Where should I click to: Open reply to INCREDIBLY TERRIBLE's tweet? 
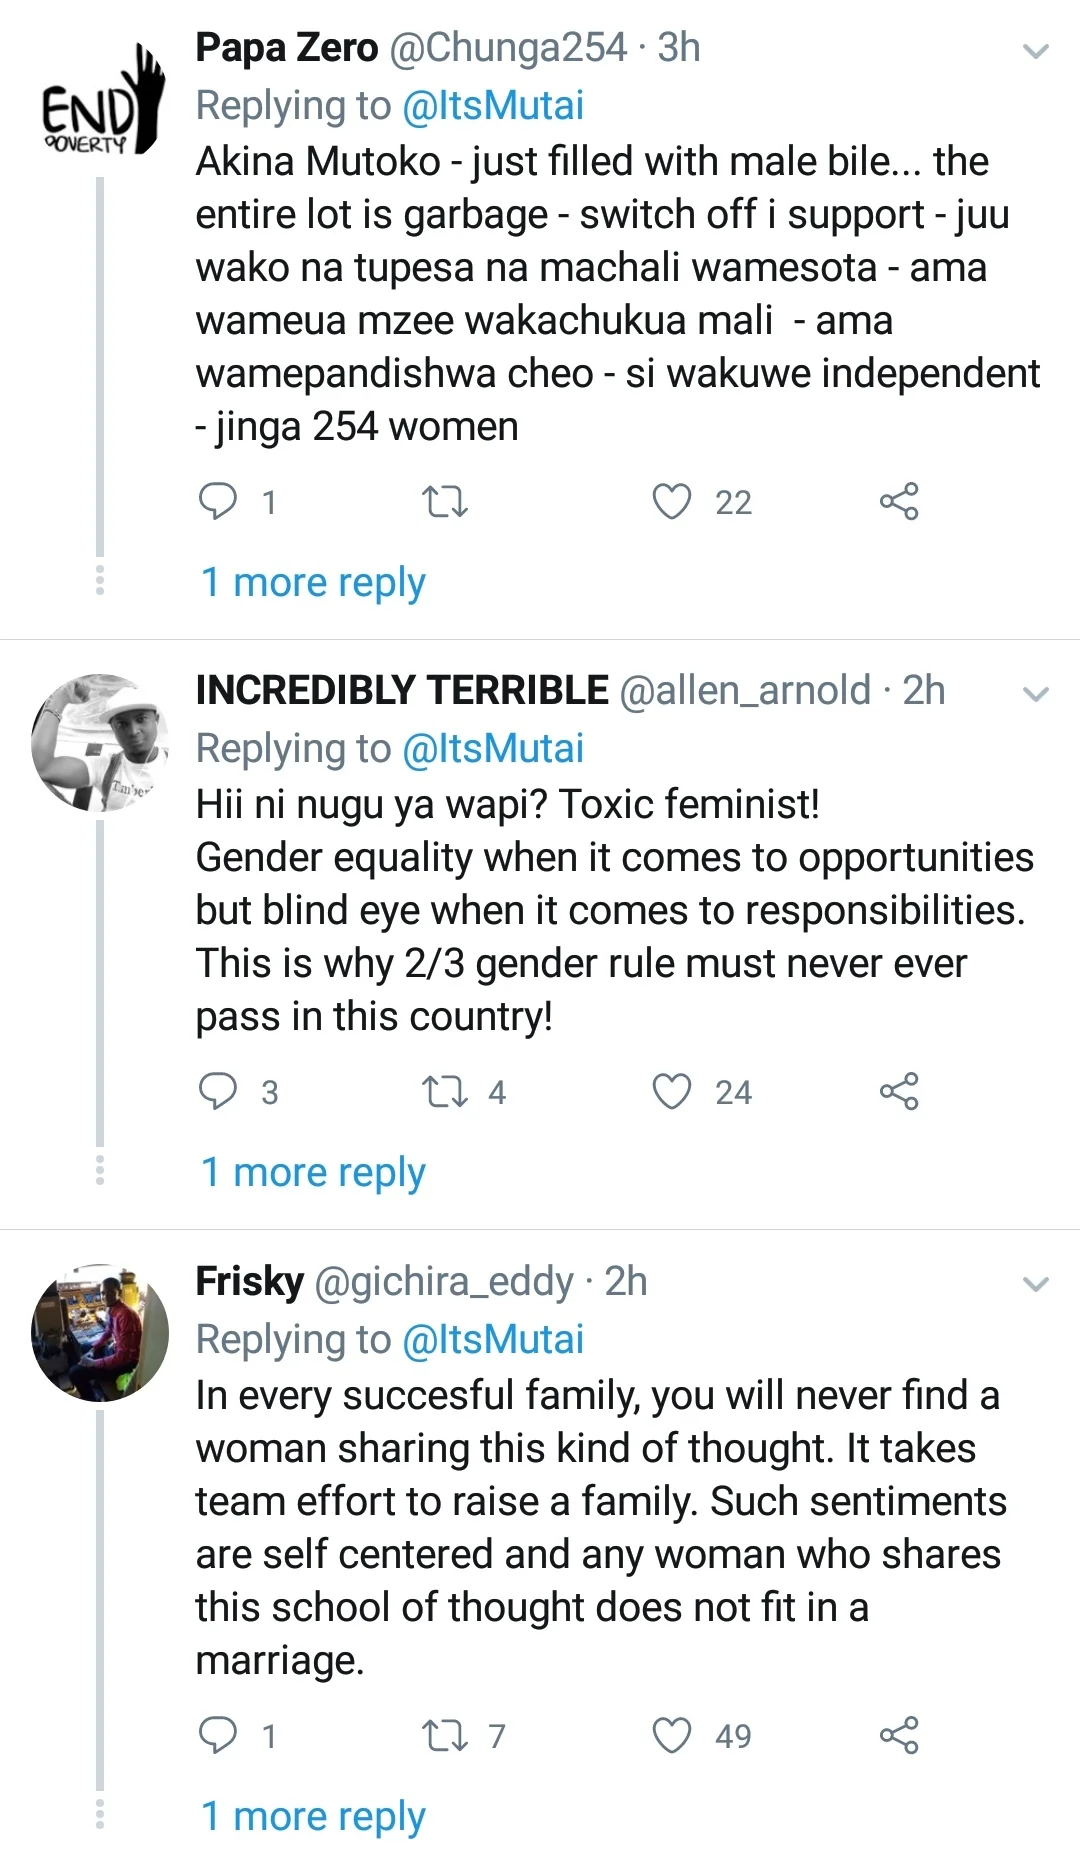218,1091
